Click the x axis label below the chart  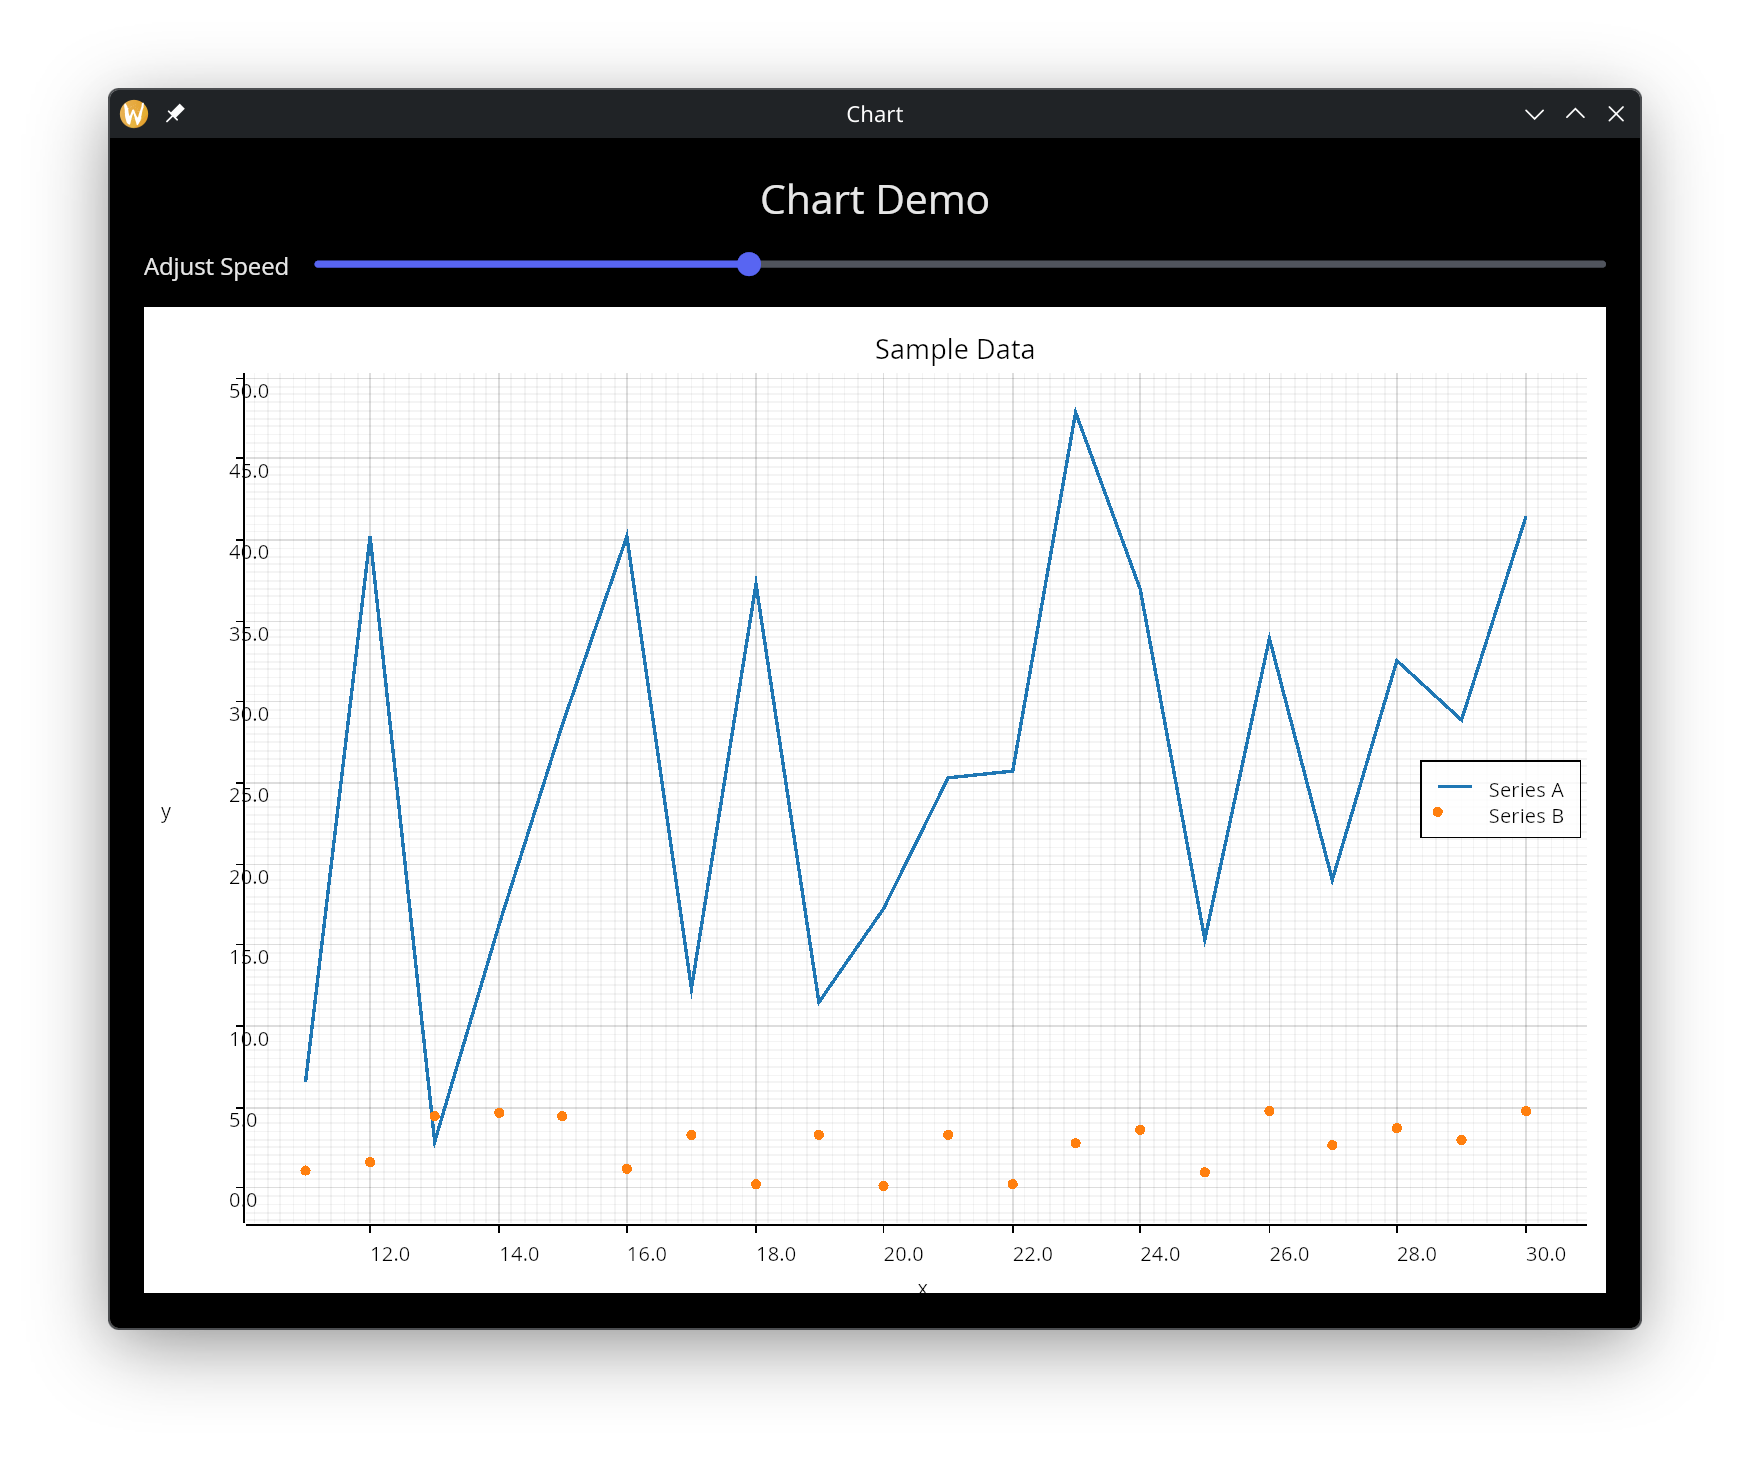(x=922, y=1288)
